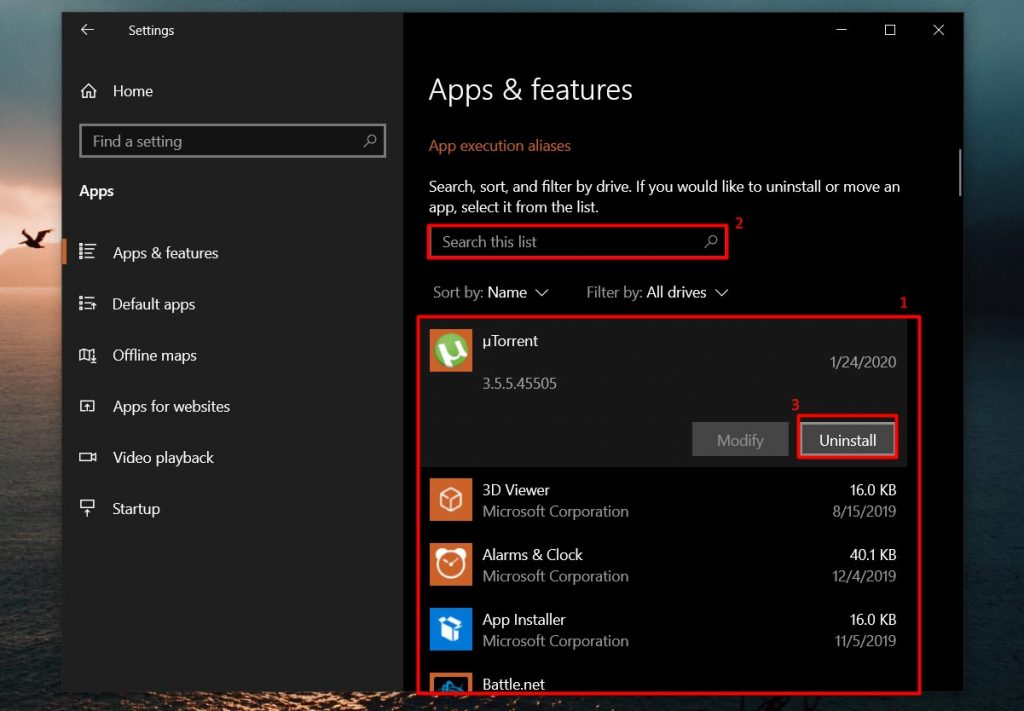Select Apps & features in the sidebar
The image size is (1024, 711).
tap(165, 253)
